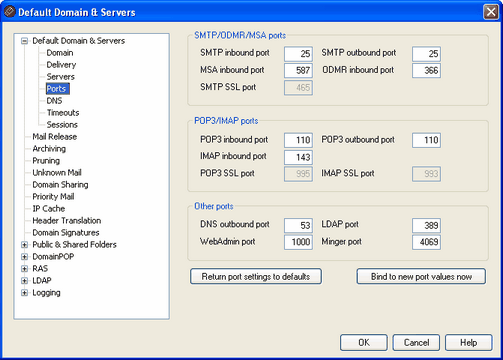Expand the LDAP tree node
The width and height of the screenshot is (503, 360).
tap(24, 281)
